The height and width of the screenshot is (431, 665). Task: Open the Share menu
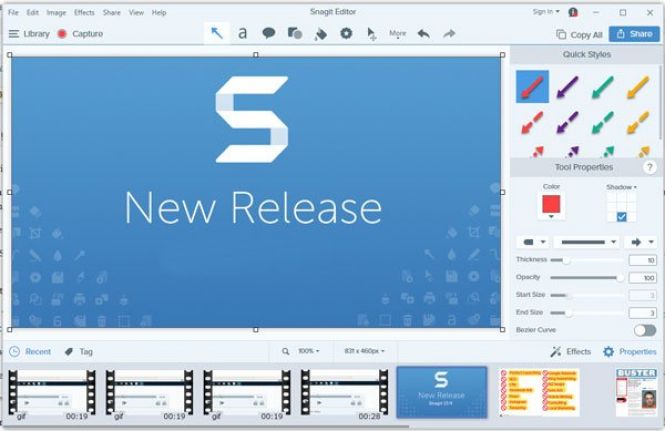(112, 13)
